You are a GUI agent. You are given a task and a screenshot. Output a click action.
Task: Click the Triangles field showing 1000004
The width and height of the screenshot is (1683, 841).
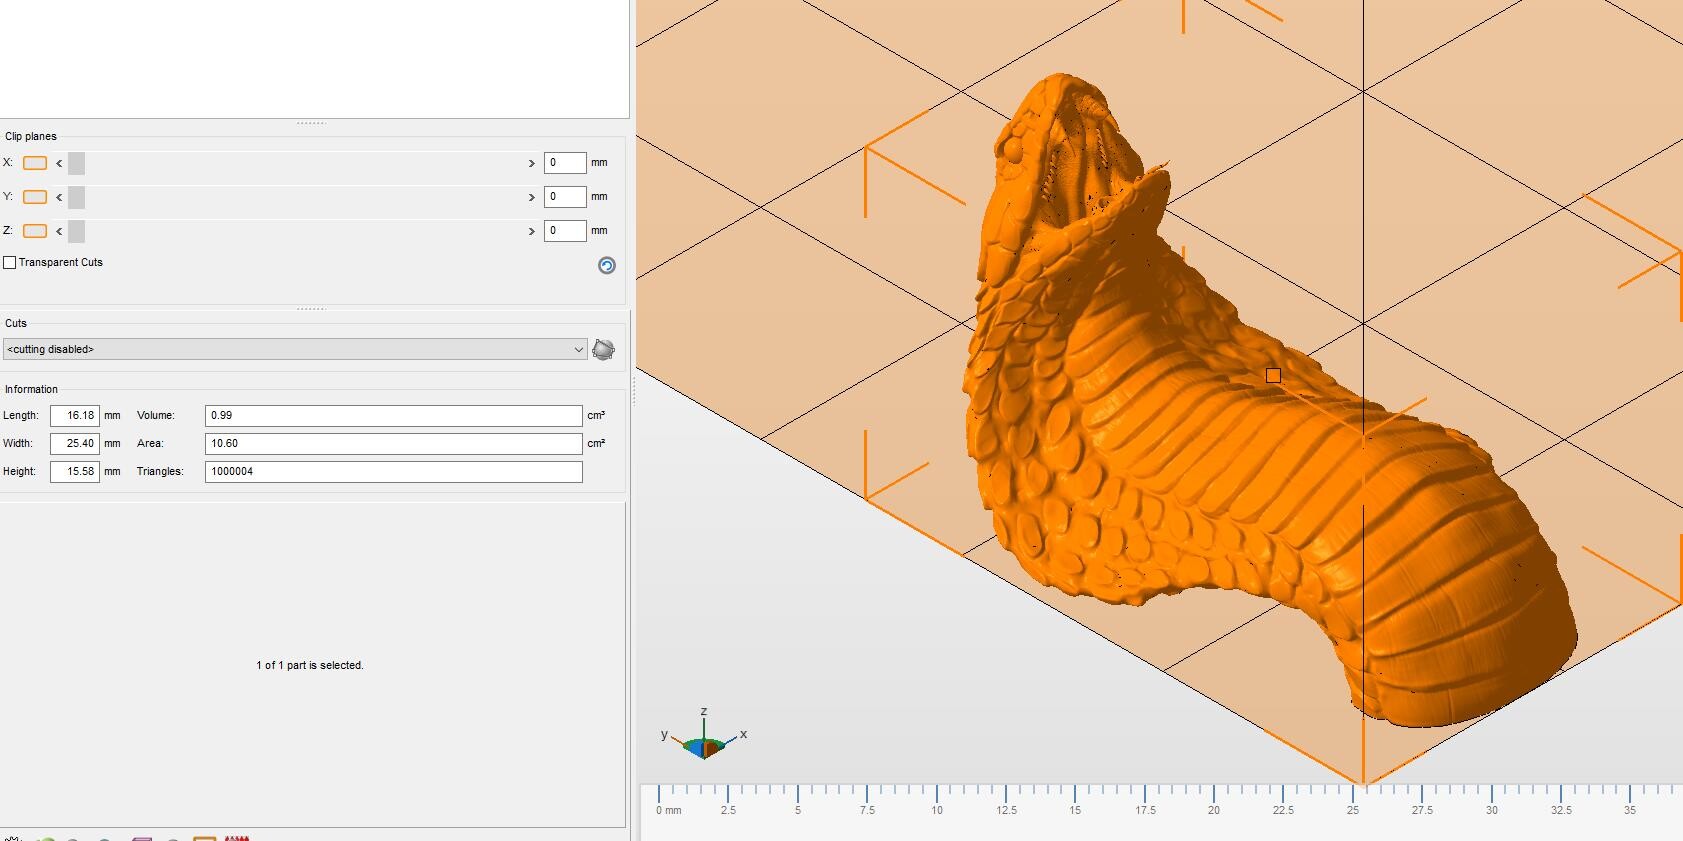(x=394, y=471)
